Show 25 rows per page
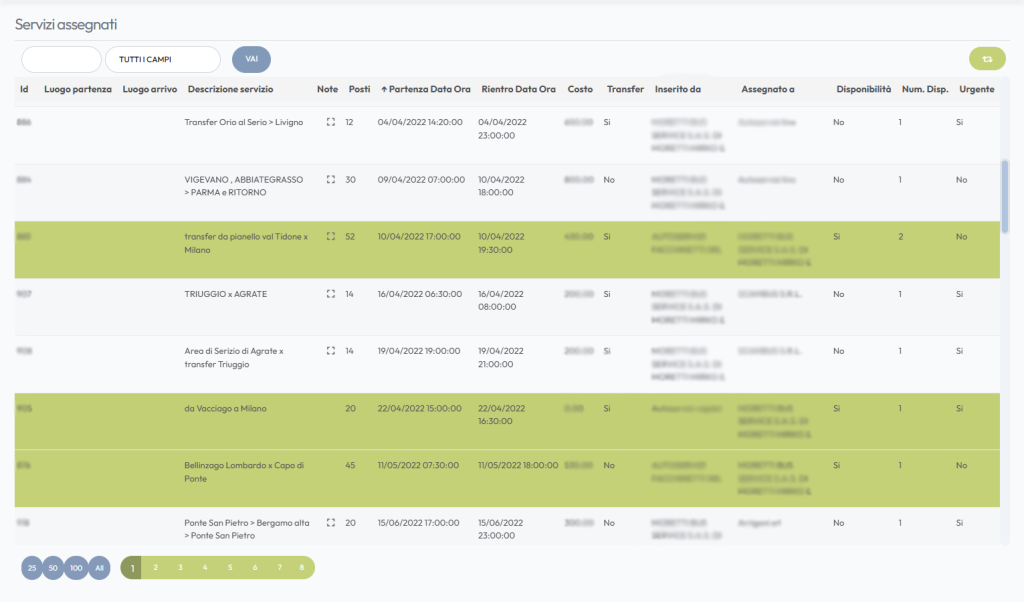The width and height of the screenshot is (1024, 602). coord(32,568)
